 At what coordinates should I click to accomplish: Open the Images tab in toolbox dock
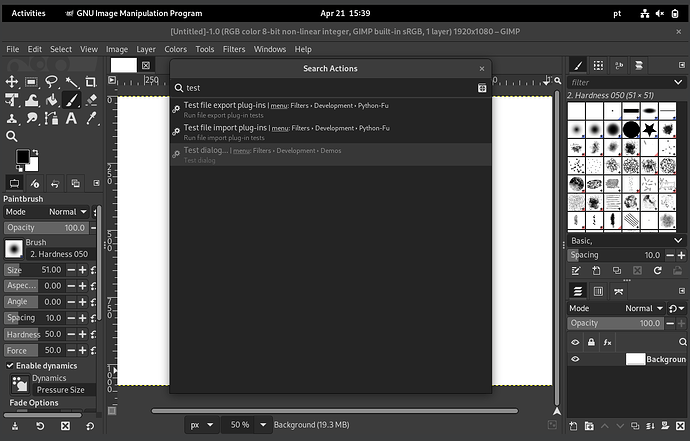pos(76,183)
